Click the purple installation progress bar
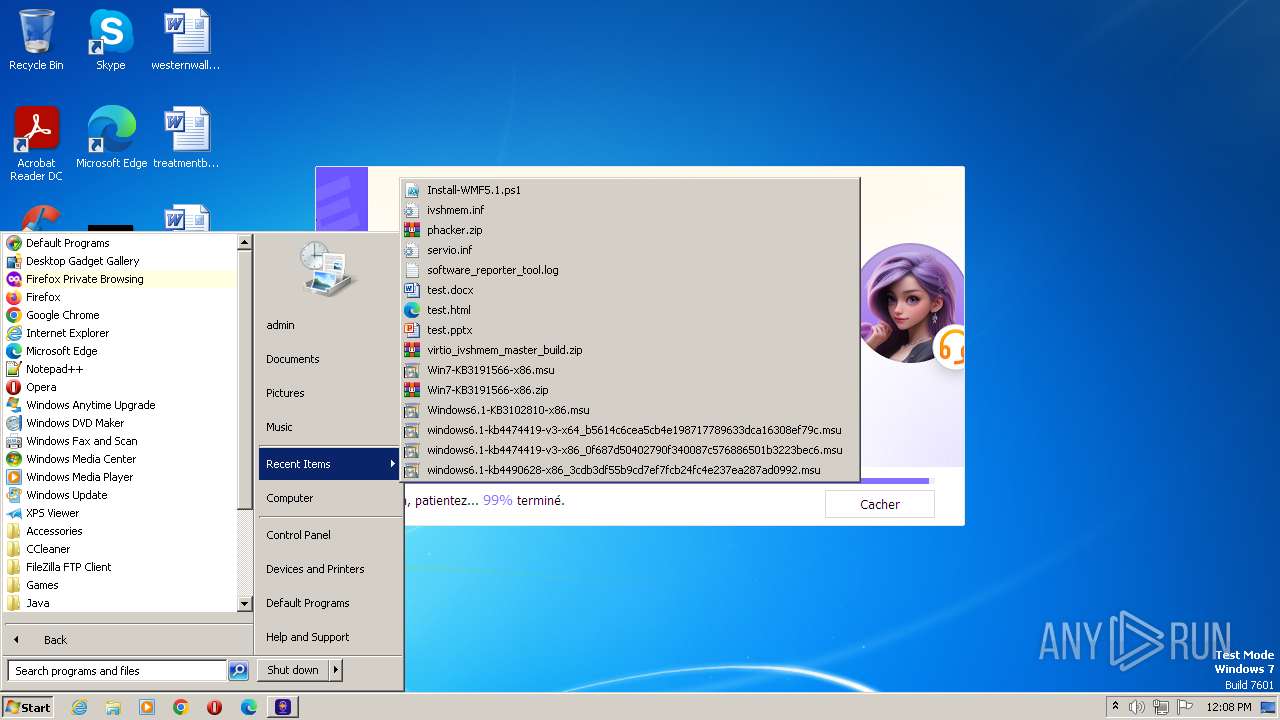This screenshot has height=720, width=1280. coord(893,481)
